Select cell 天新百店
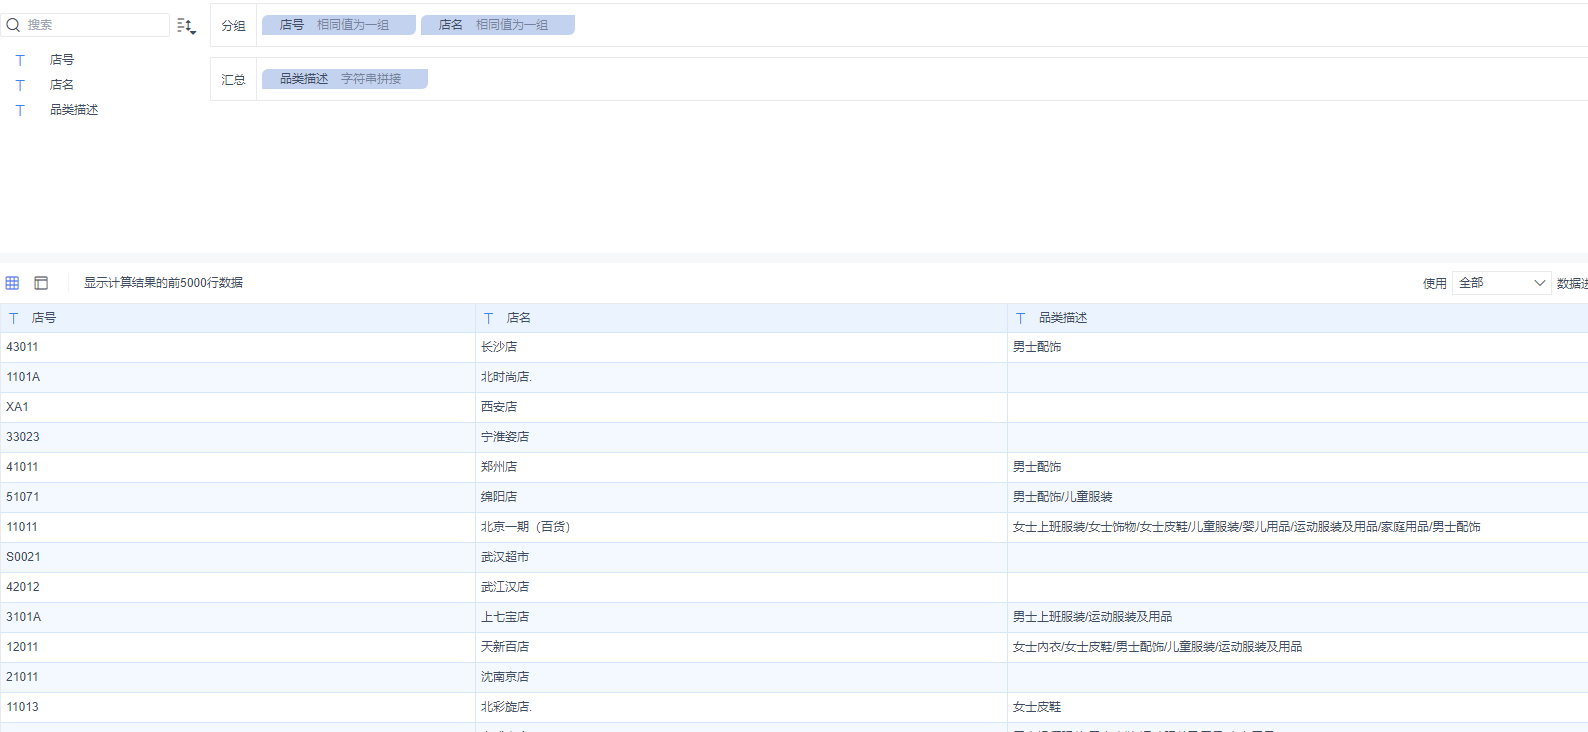Screen dimensions: 1588x732 point(741,647)
